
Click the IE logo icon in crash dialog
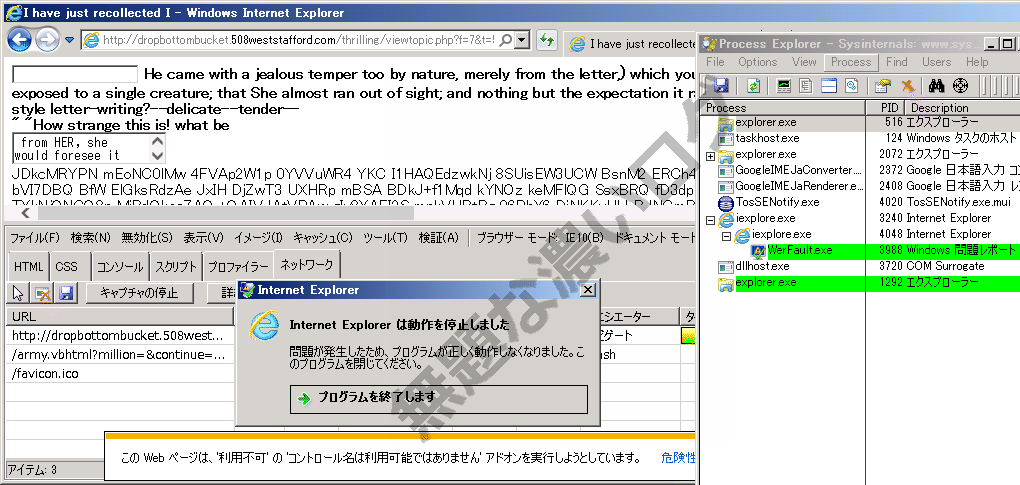(x=264, y=324)
